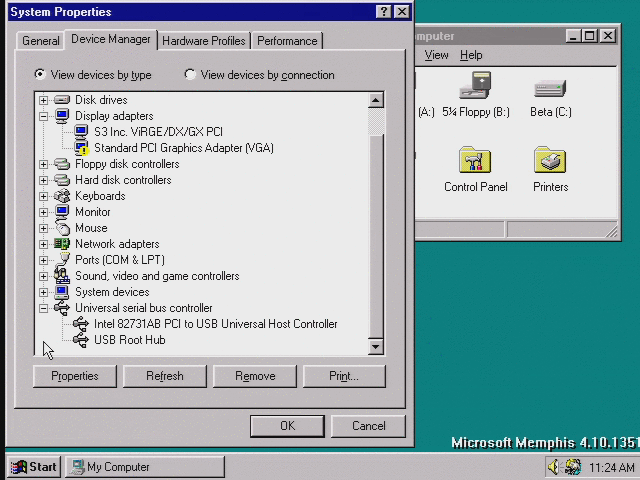Confirm with the OK button
The image size is (640, 480).
(x=287, y=426)
